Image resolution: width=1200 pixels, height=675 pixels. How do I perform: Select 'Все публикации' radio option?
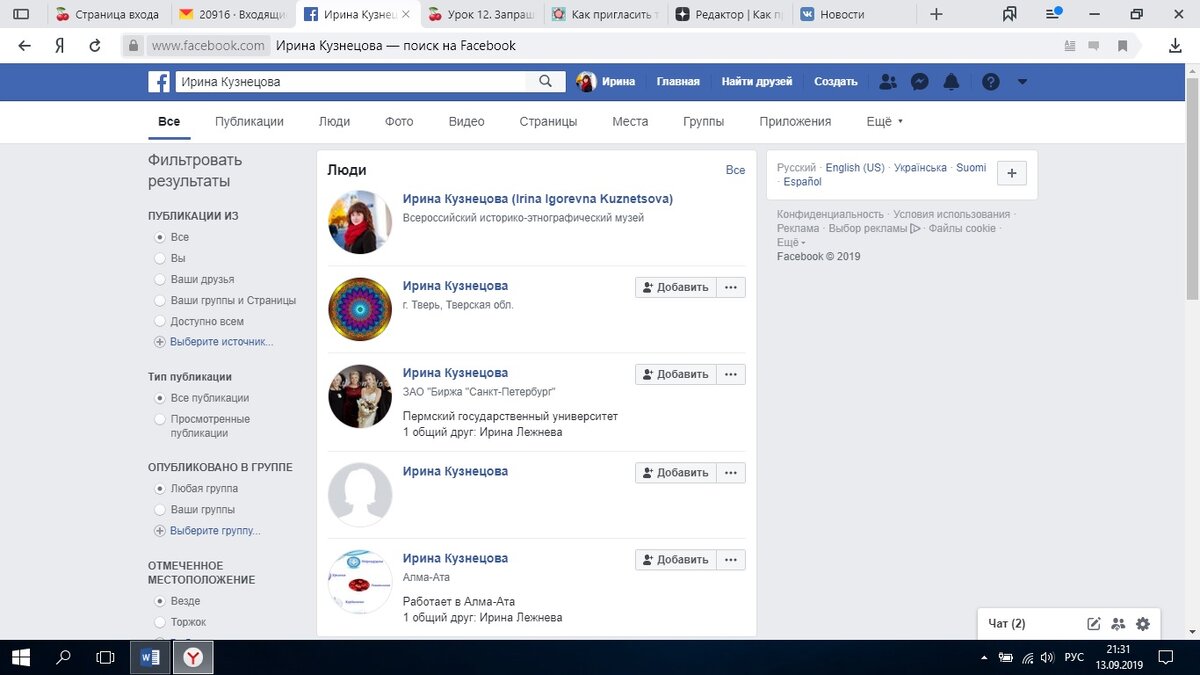(x=160, y=398)
